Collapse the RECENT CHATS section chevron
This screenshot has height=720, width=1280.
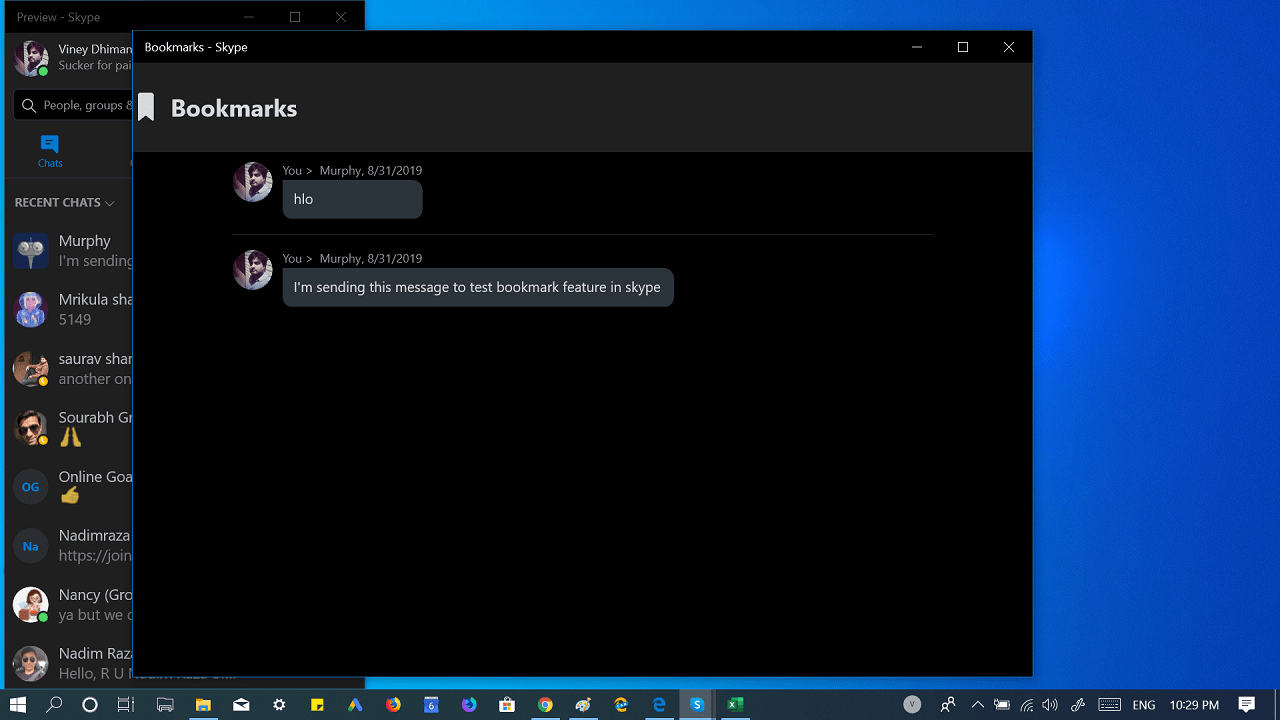pos(110,203)
